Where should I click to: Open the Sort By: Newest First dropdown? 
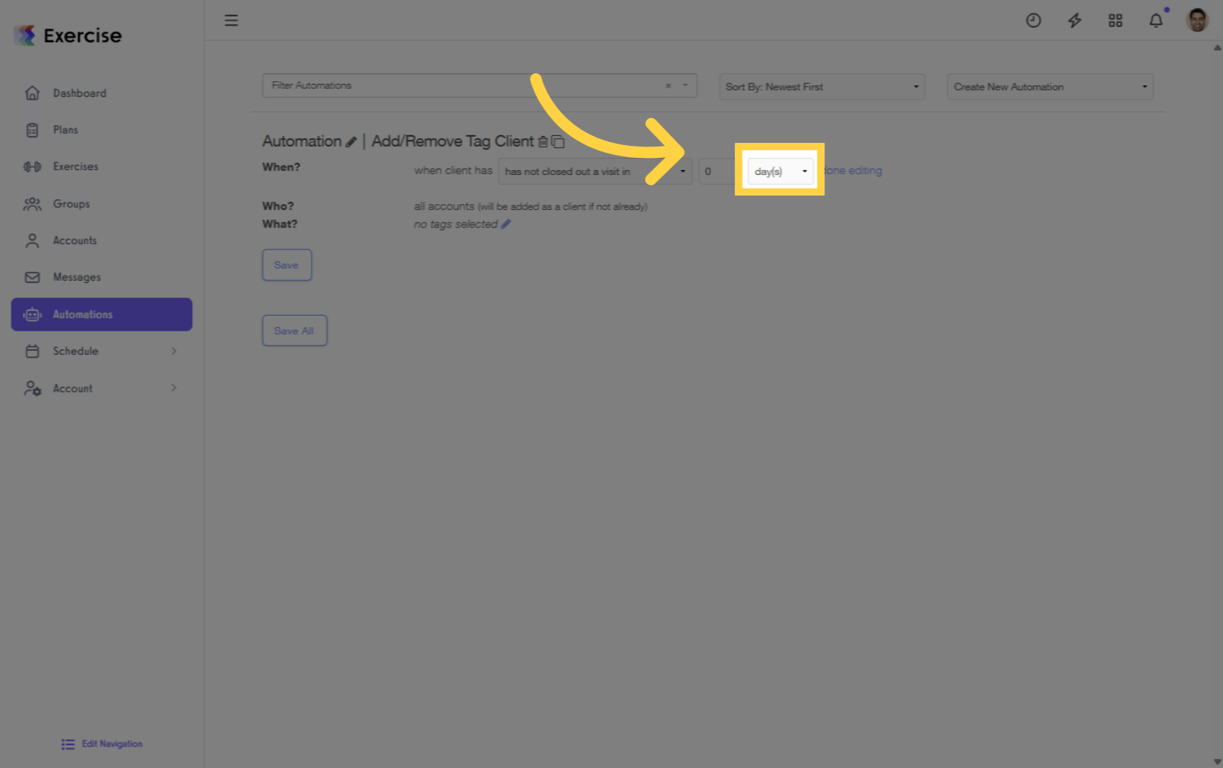(821, 87)
